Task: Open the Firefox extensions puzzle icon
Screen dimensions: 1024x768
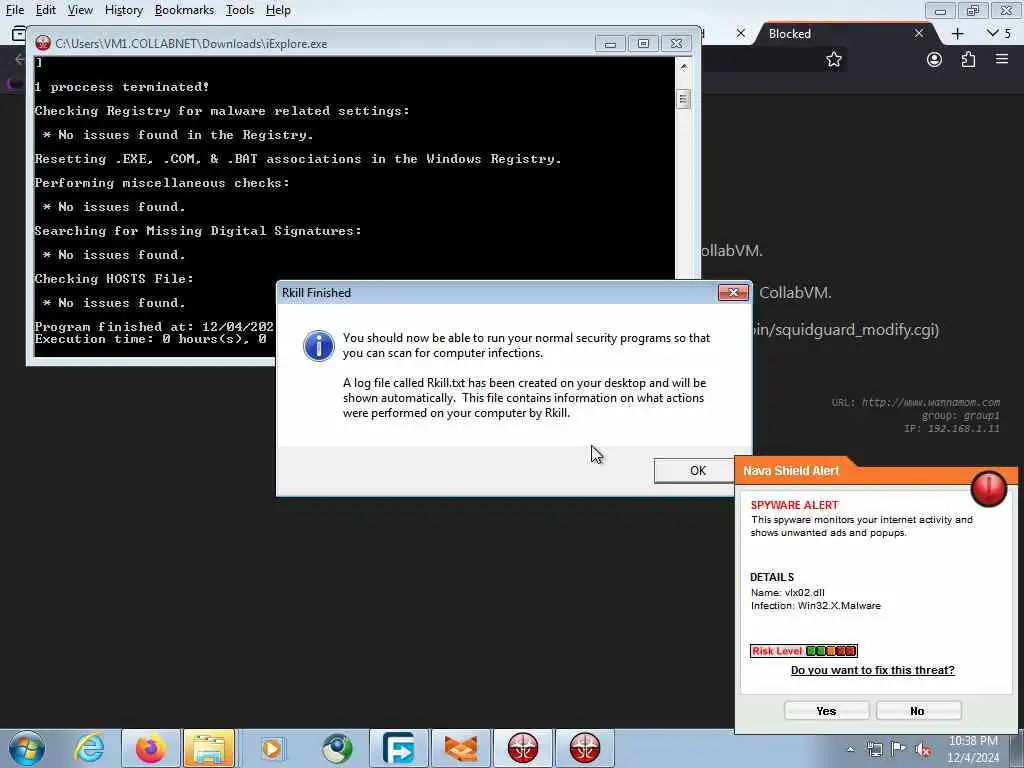Action: [x=968, y=59]
